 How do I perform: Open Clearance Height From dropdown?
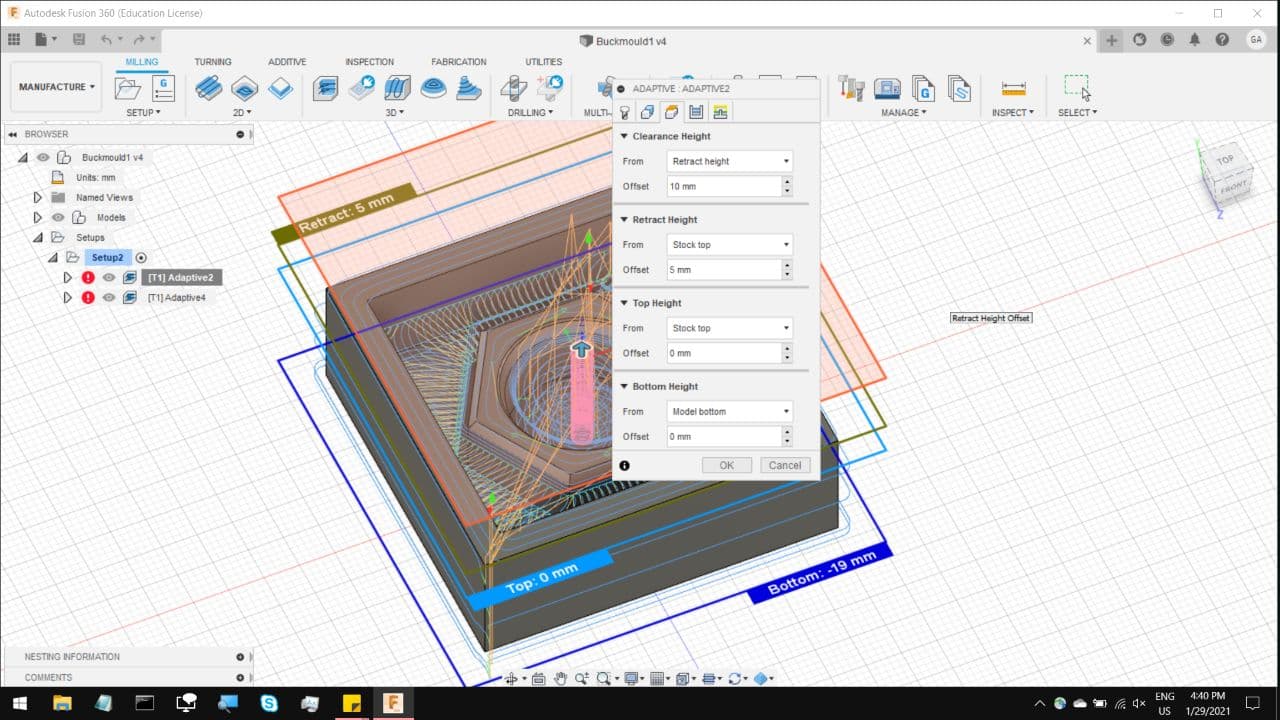[x=730, y=161]
